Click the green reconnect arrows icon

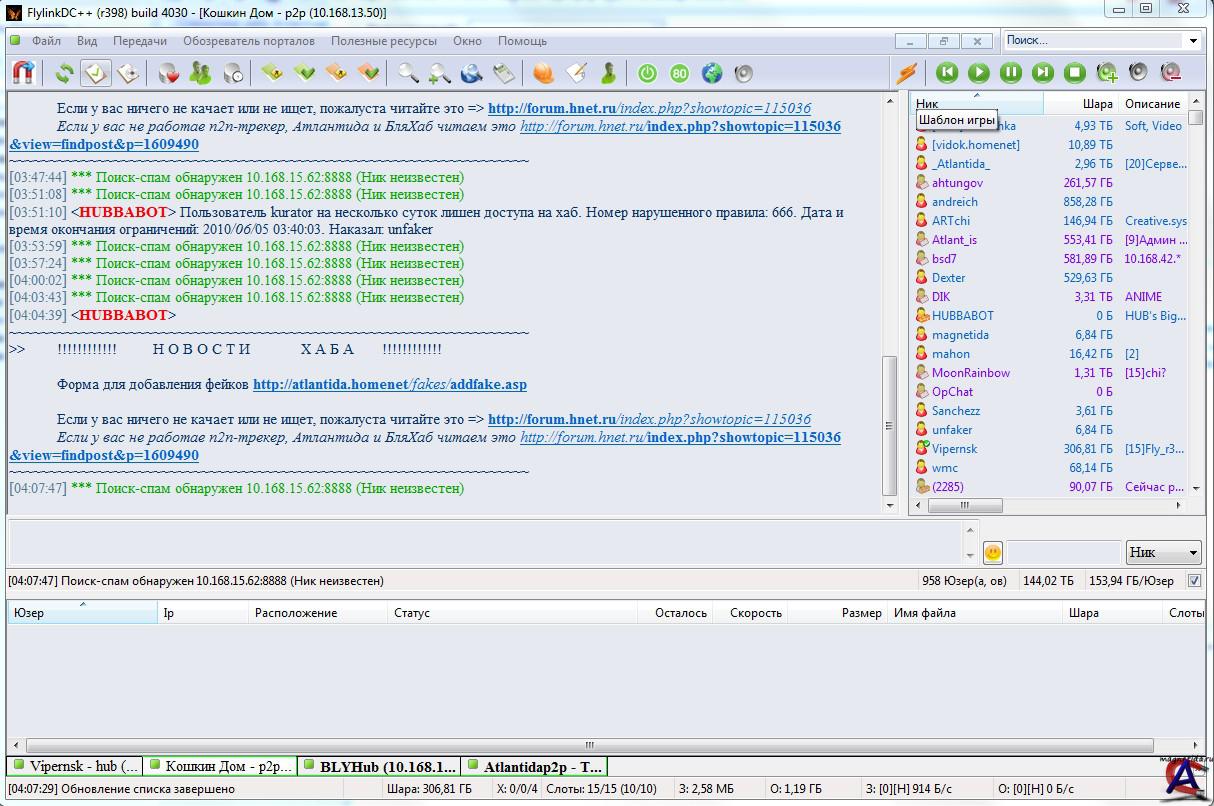[x=65, y=73]
